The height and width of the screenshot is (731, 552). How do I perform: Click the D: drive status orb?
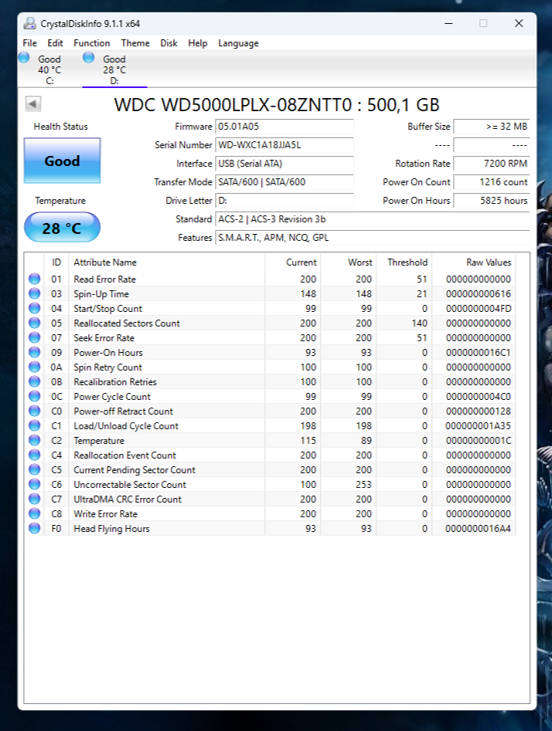pos(89,58)
